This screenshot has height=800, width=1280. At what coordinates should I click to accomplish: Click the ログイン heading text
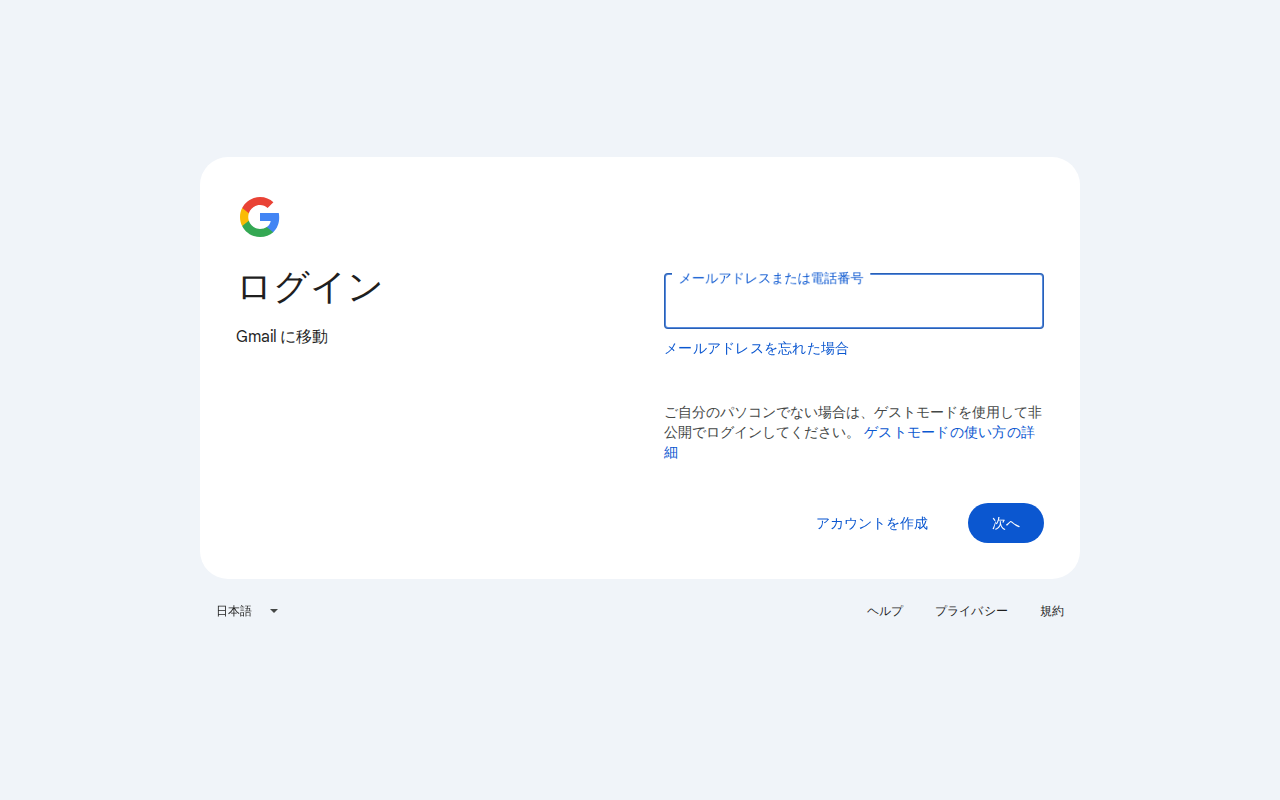[310, 288]
